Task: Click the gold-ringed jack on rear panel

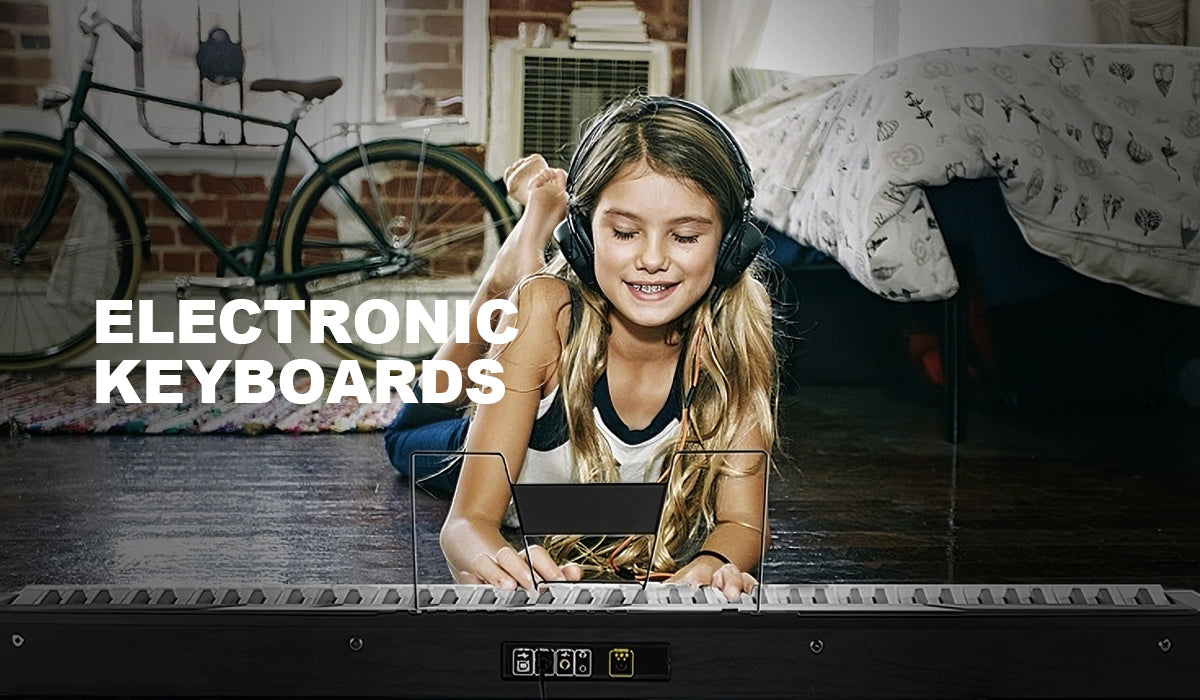Action: (x=564, y=662)
